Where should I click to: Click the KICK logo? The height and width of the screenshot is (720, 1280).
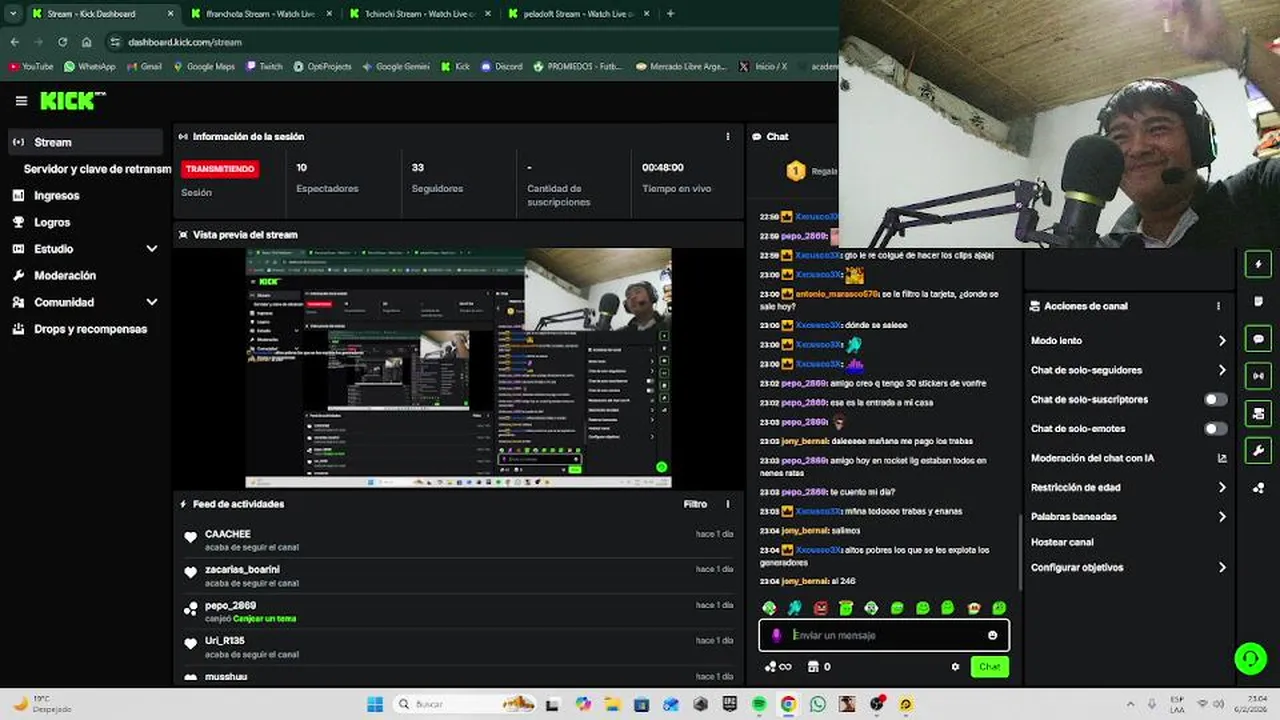tap(72, 101)
